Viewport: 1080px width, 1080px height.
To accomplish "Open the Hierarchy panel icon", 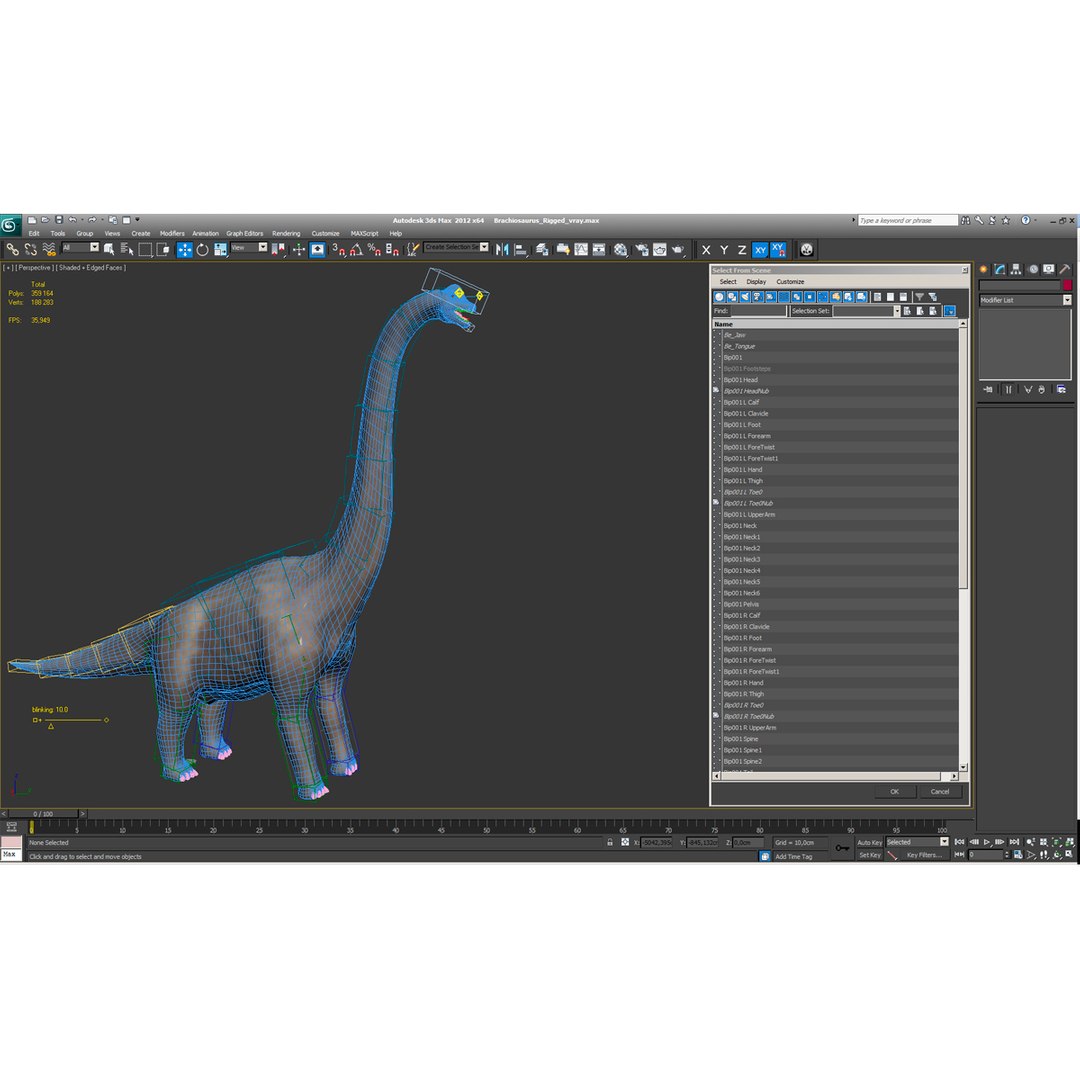I will (1016, 269).
